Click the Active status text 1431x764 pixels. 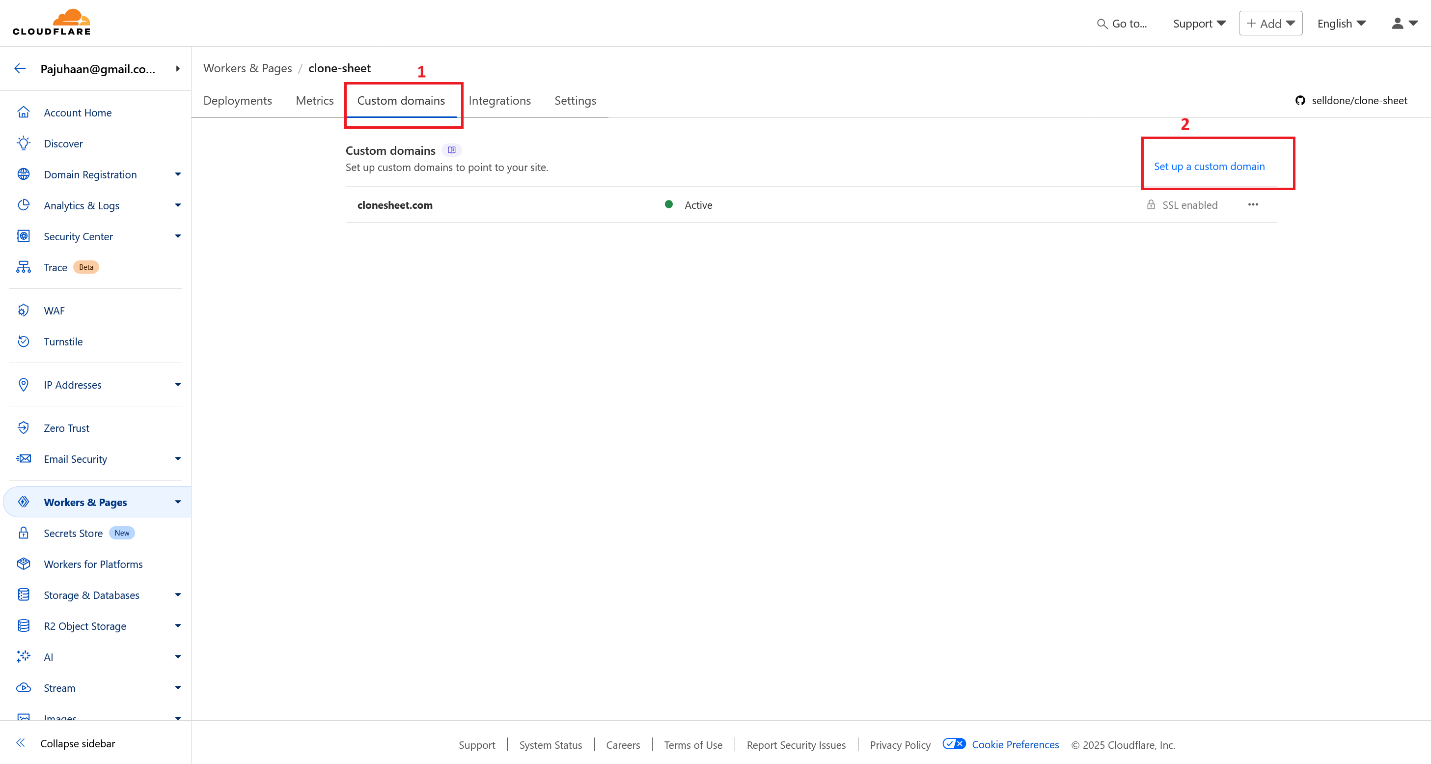pyautogui.click(x=698, y=205)
